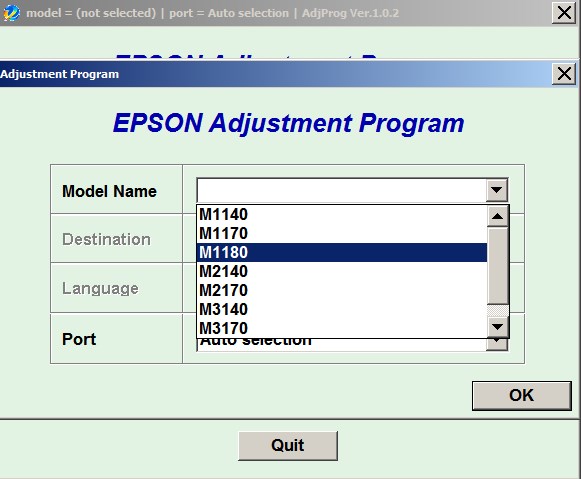581x479 pixels.
Task: Close the Adjustment Program dialog
Action: click(564, 74)
